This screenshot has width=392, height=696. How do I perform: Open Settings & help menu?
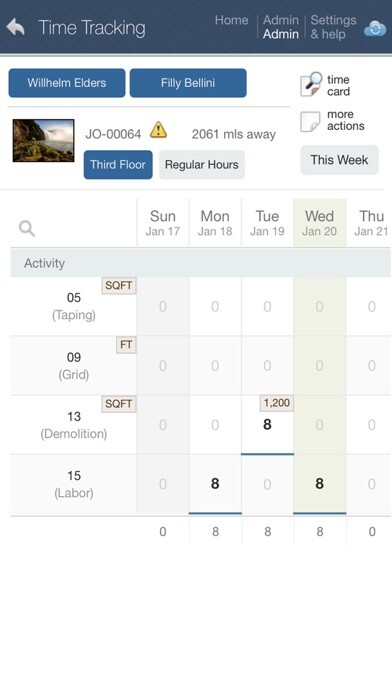[333, 27]
